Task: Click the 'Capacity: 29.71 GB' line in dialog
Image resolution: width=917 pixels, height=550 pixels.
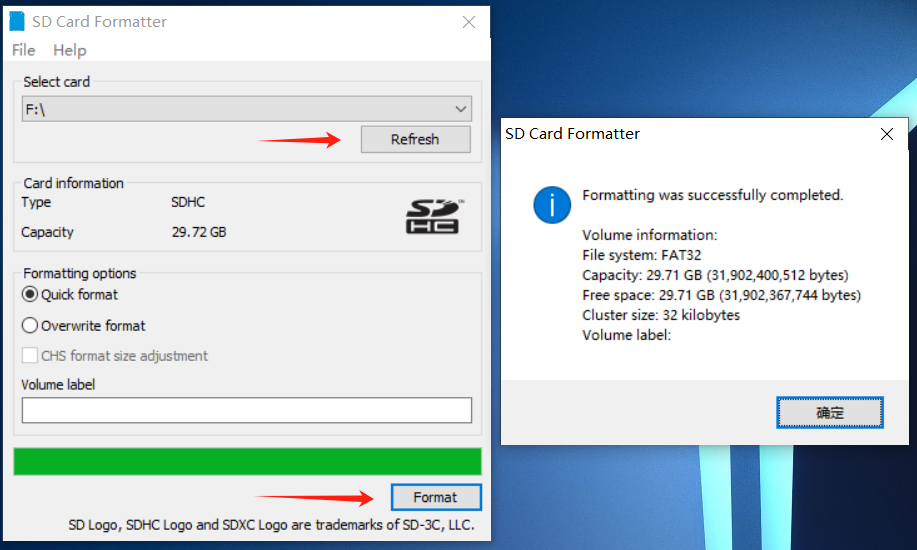Action: tap(715, 275)
